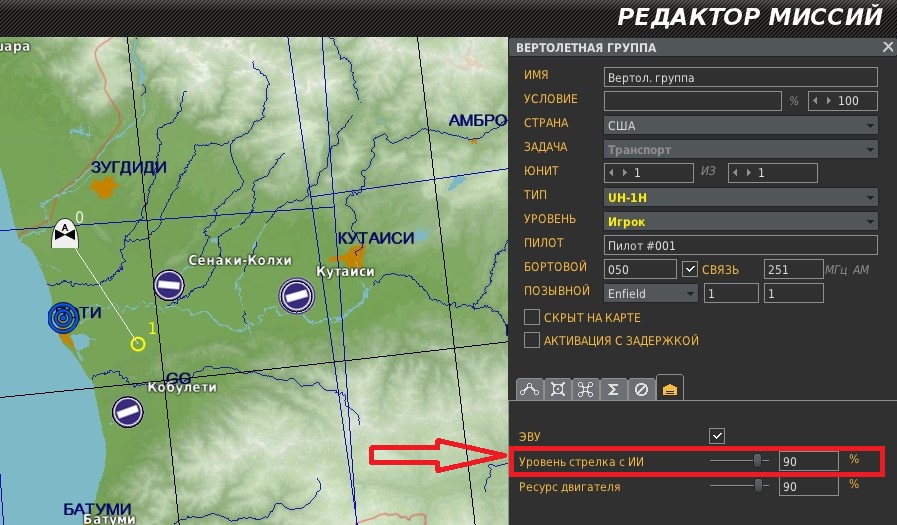Click the Кобулети airfield label
The width and height of the screenshot is (897, 525).
(x=182, y=387)
